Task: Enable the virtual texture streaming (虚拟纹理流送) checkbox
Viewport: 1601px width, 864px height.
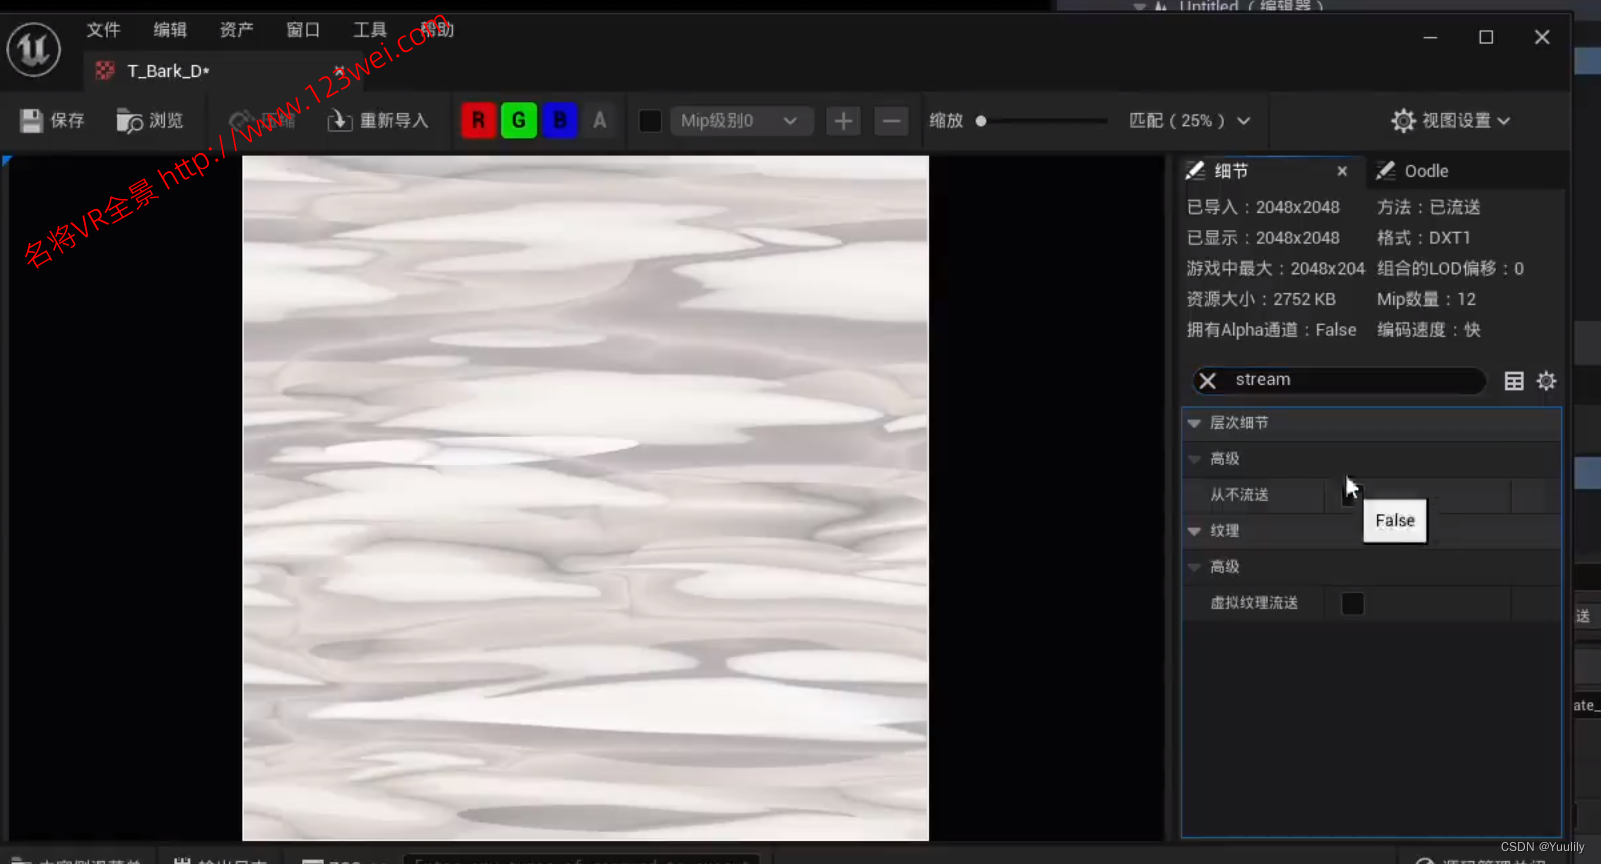Action: (x=1352, y=603)
